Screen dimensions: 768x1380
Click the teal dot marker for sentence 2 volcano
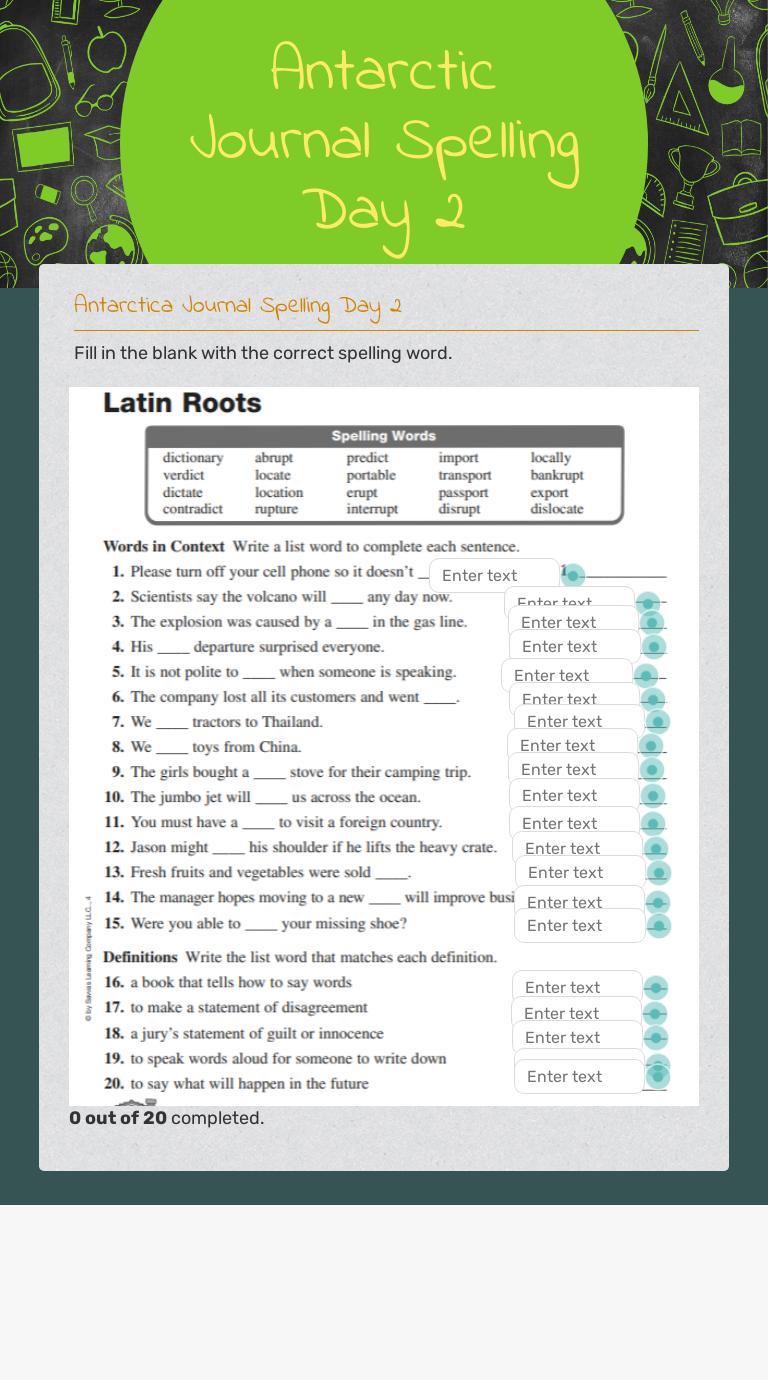(x=647, y=602)
